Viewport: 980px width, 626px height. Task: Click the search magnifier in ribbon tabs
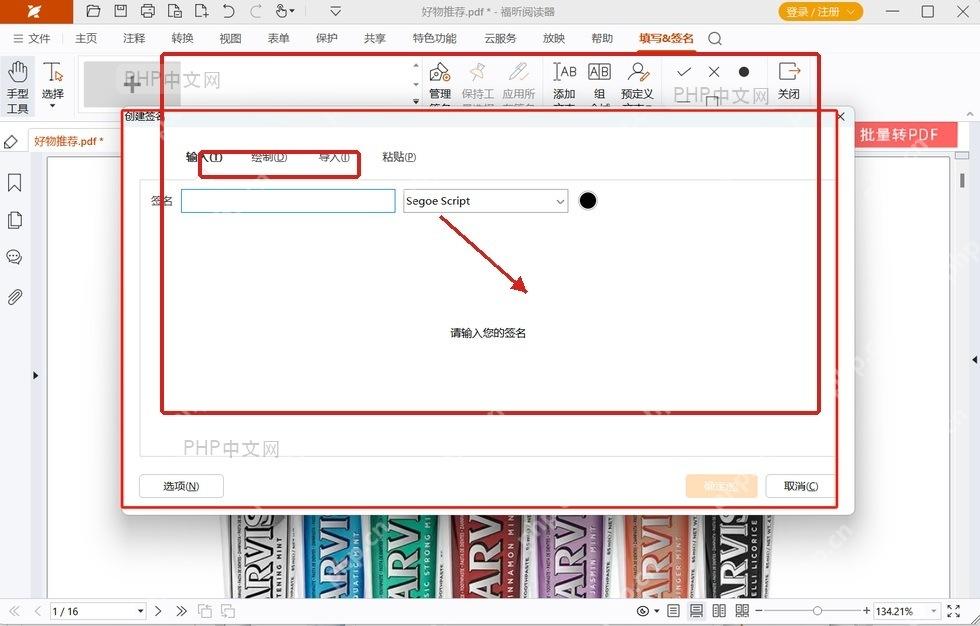click(715, 39)
